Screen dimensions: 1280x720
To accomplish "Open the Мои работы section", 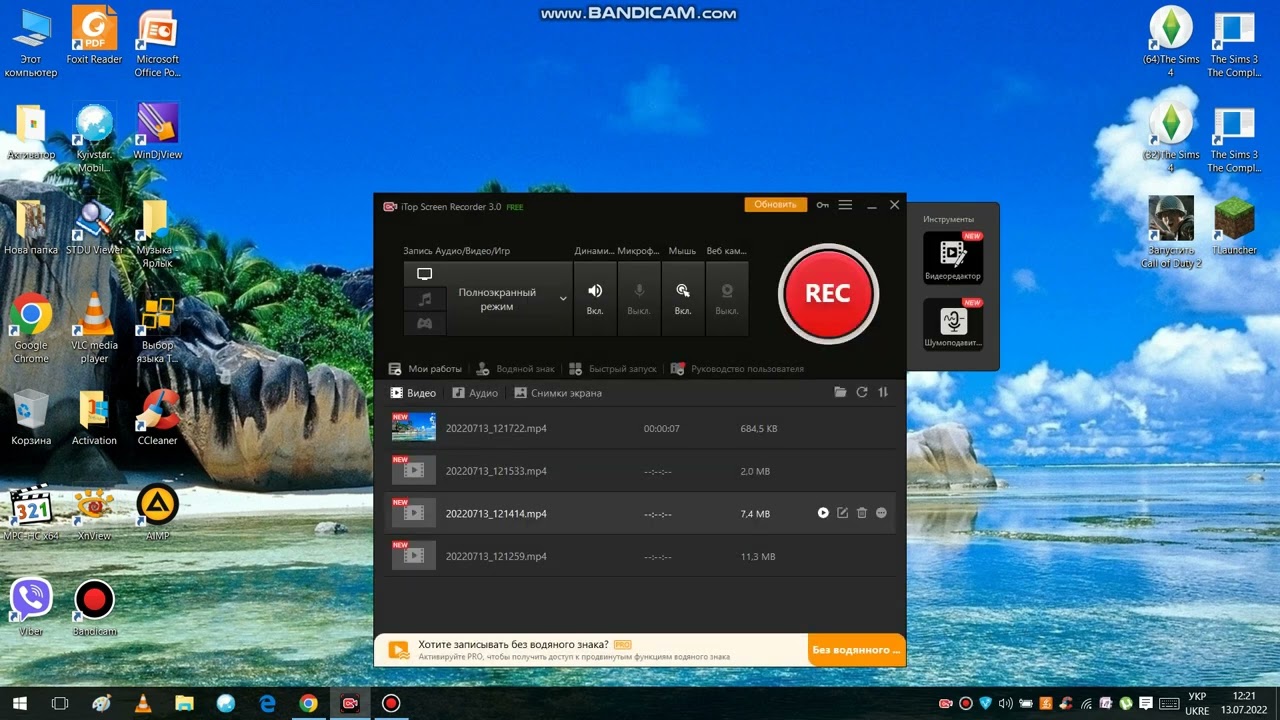I will pos(426,369).
